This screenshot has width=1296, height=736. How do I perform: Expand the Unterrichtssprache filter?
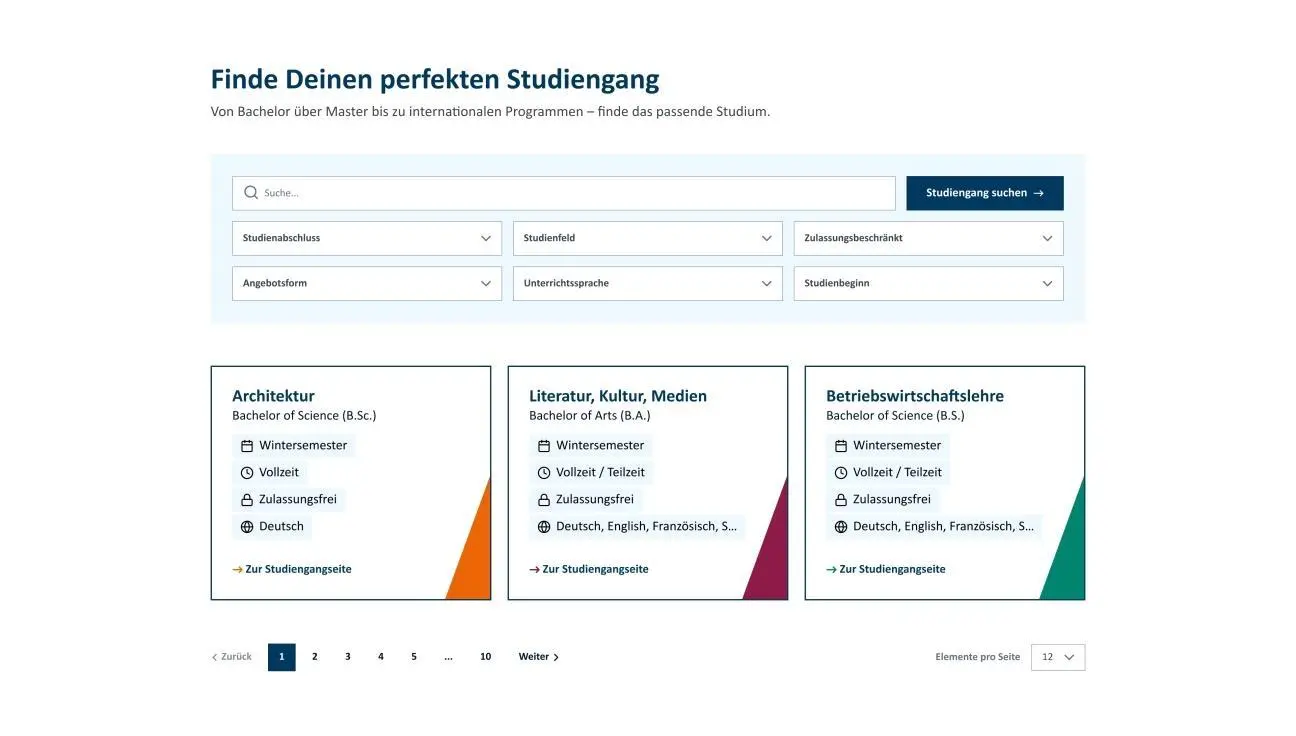[648, 283]
